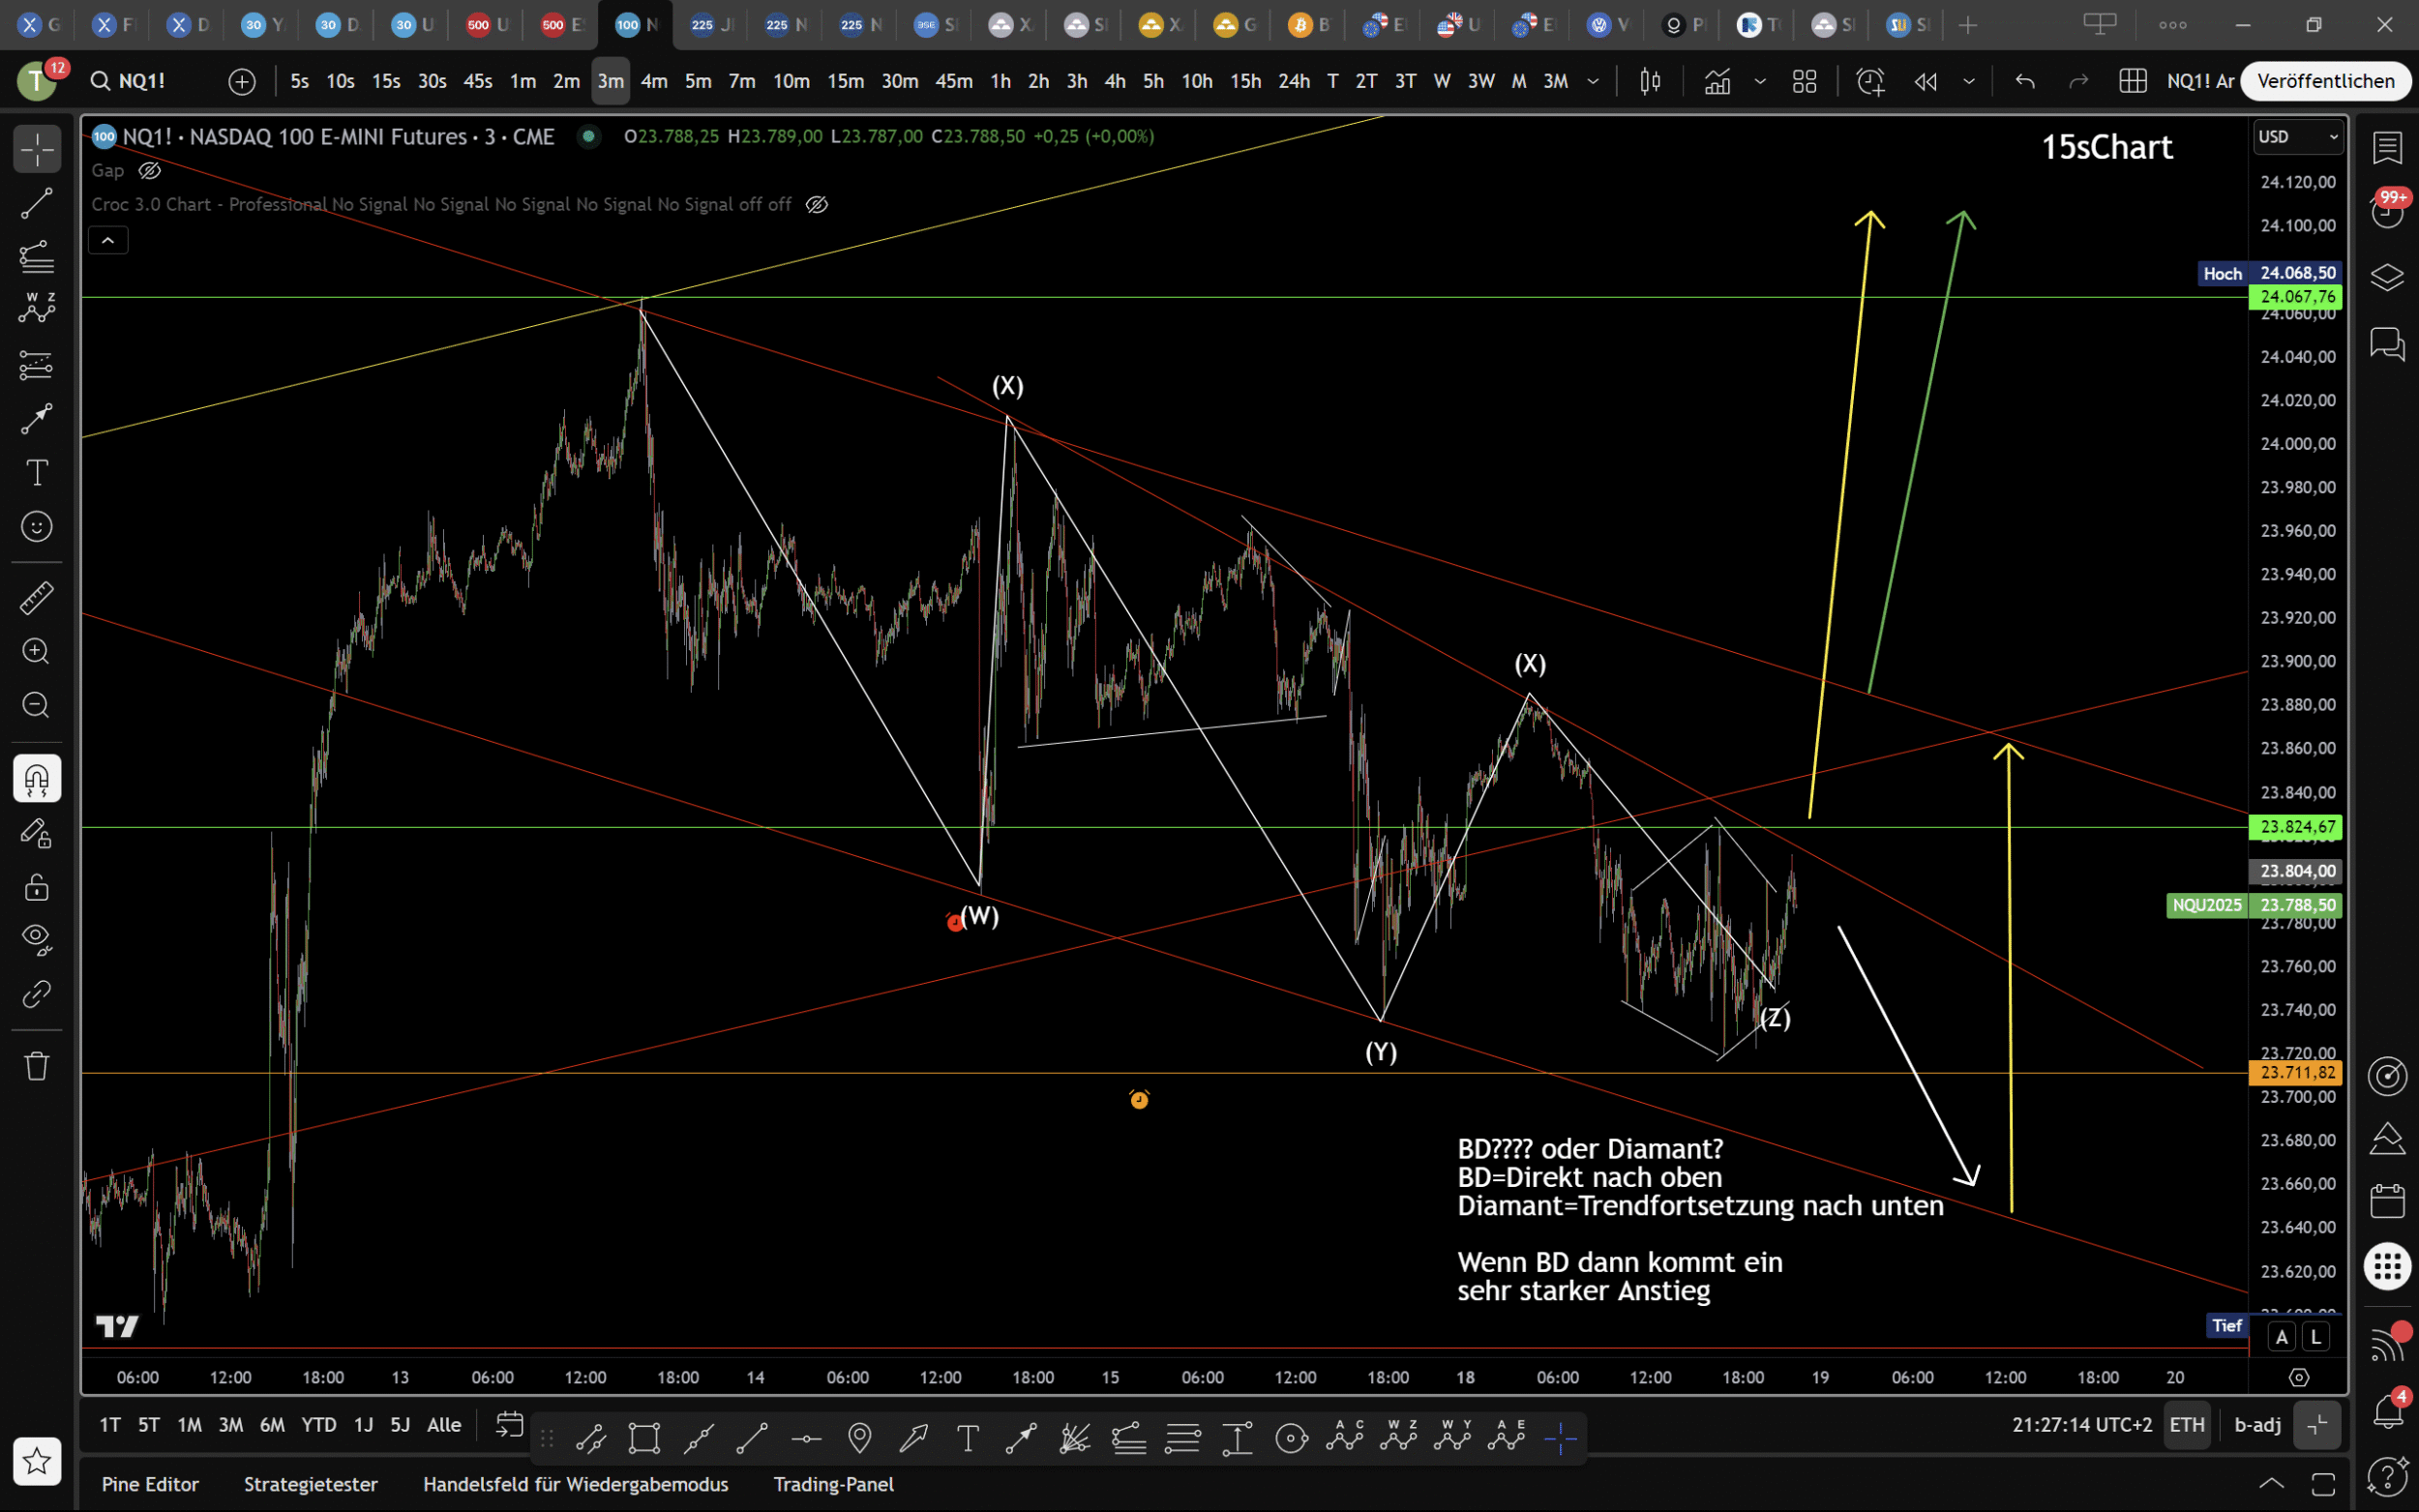Open the USD currency dropdown
The width and height of the screenshot is (2419, 1512).
[2297, 137]
